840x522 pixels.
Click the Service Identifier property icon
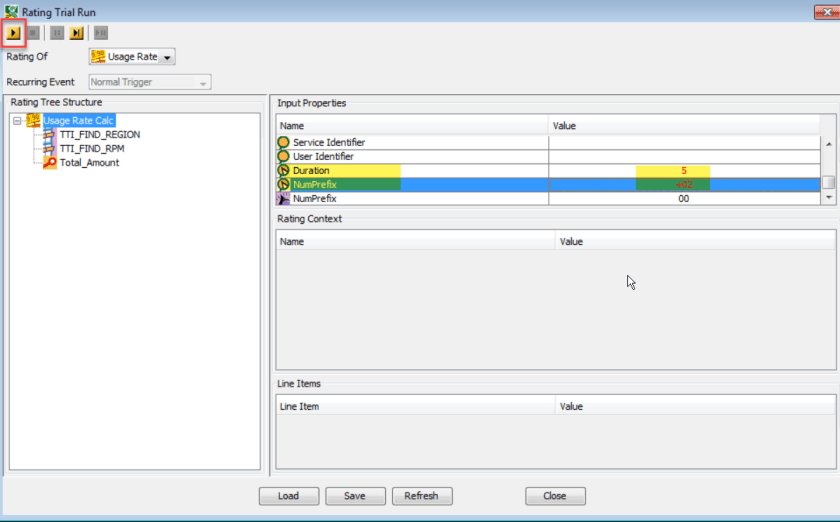[283, 142]
